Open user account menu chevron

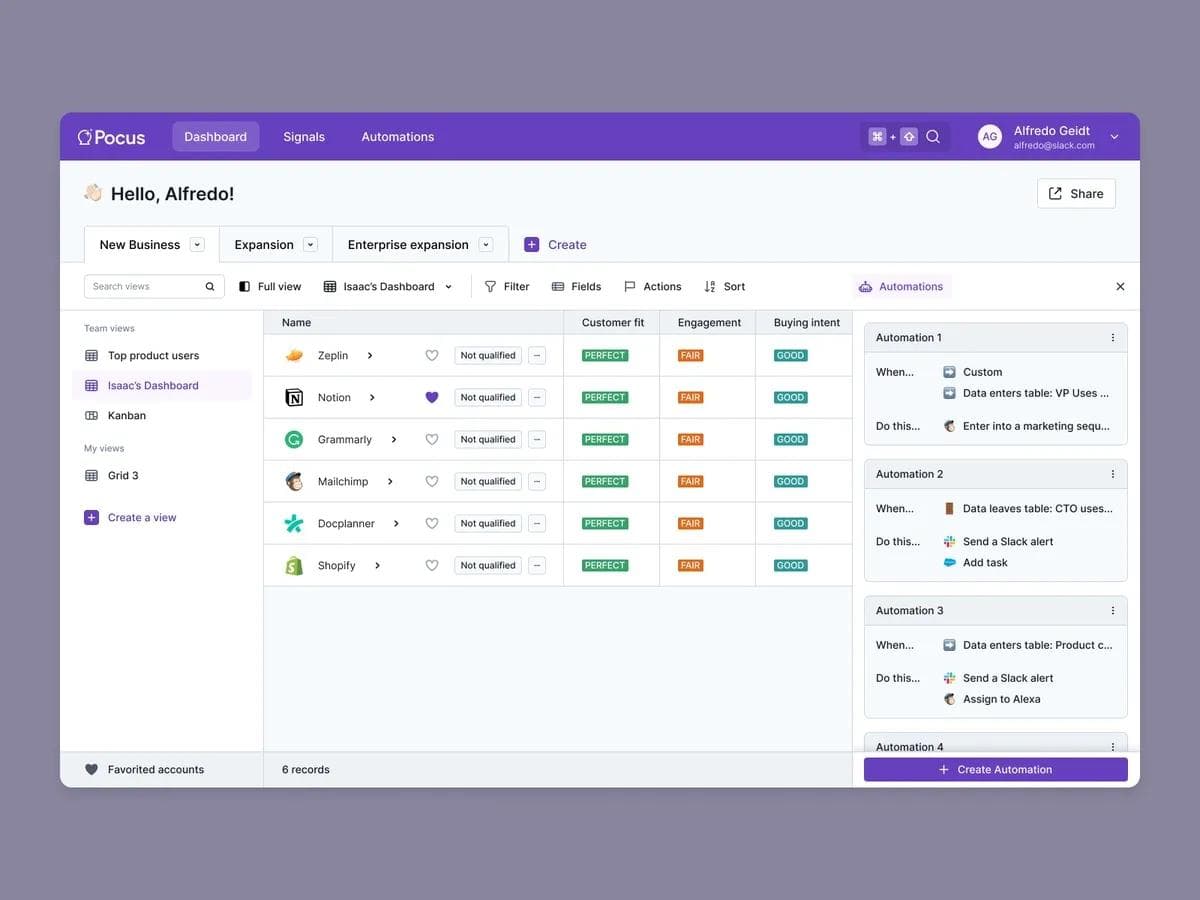(1114, 137)
